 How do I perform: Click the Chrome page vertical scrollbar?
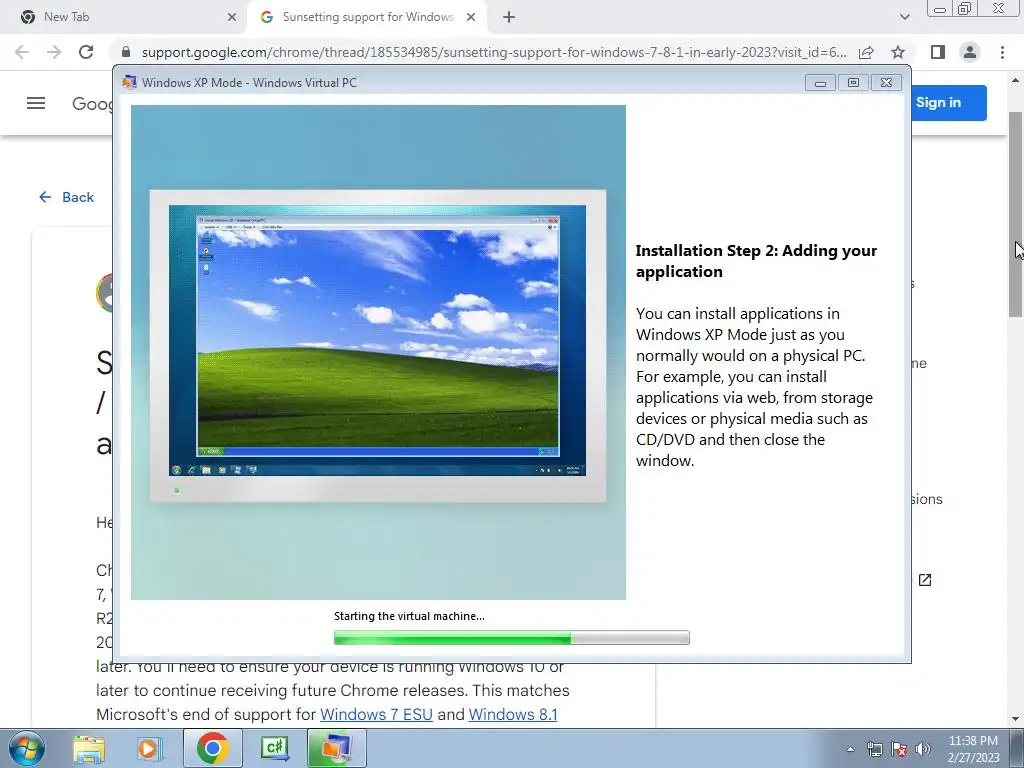1015,214
